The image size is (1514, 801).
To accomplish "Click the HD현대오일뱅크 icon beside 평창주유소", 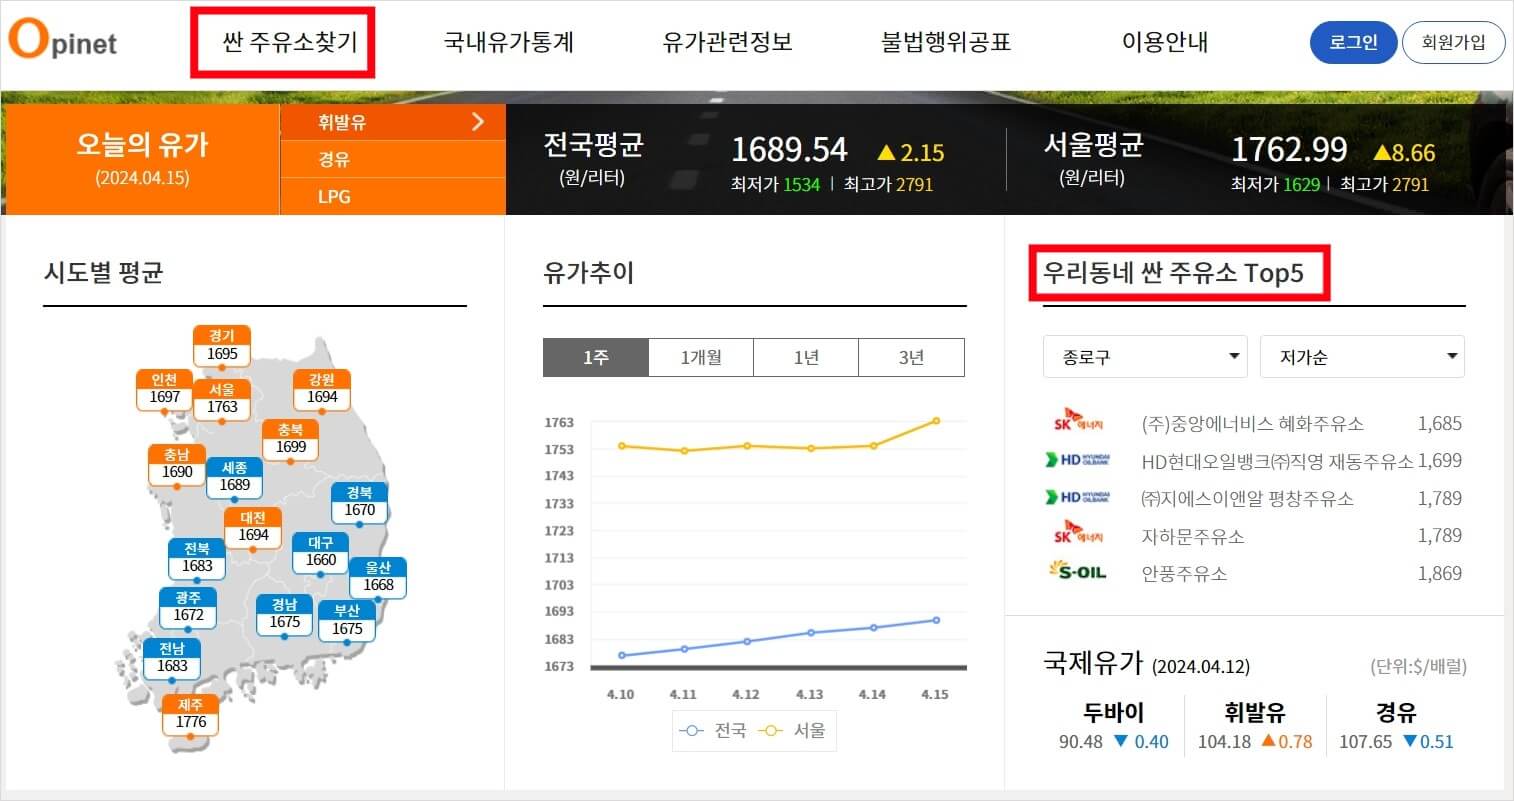I will pos(1078,498).
